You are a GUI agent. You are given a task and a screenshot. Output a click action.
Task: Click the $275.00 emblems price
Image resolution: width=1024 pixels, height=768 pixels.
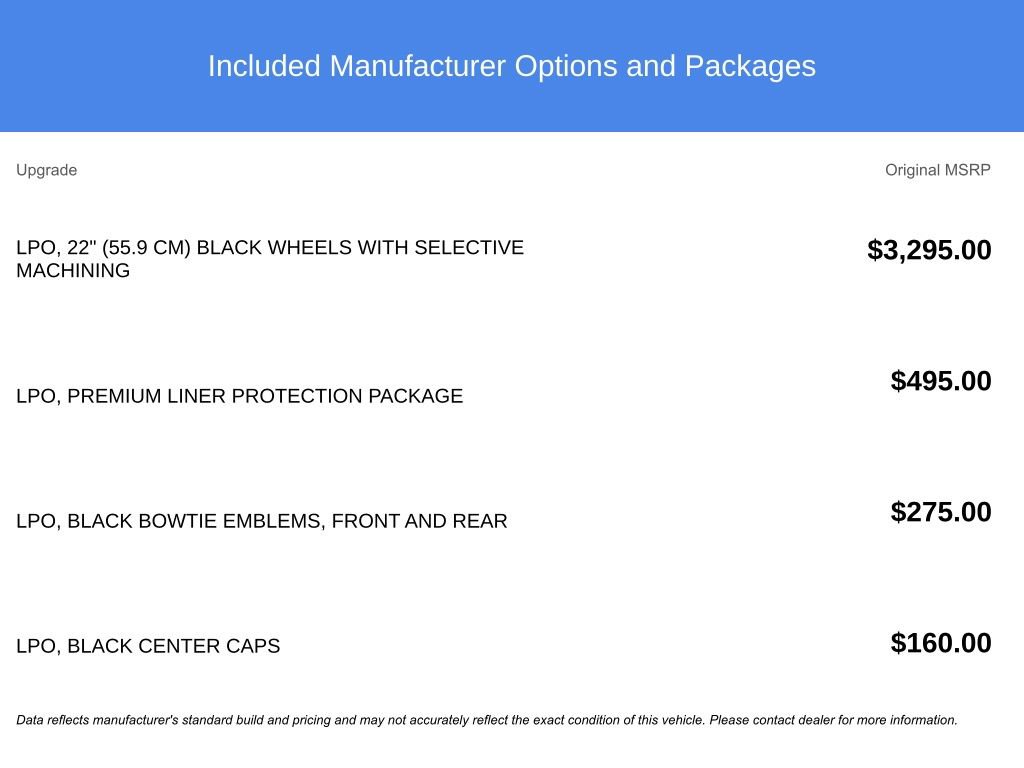click(x=941, y=512)
